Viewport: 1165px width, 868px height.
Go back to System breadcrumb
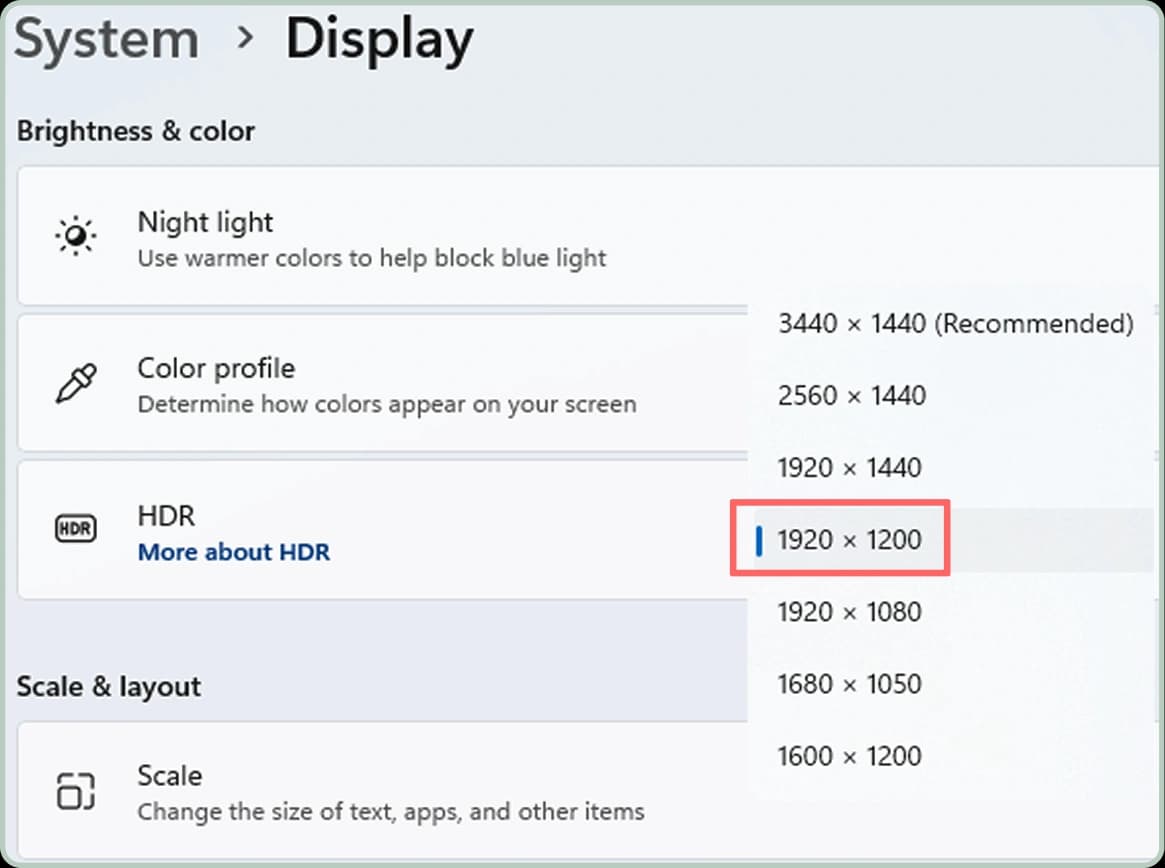click(107, 39)
